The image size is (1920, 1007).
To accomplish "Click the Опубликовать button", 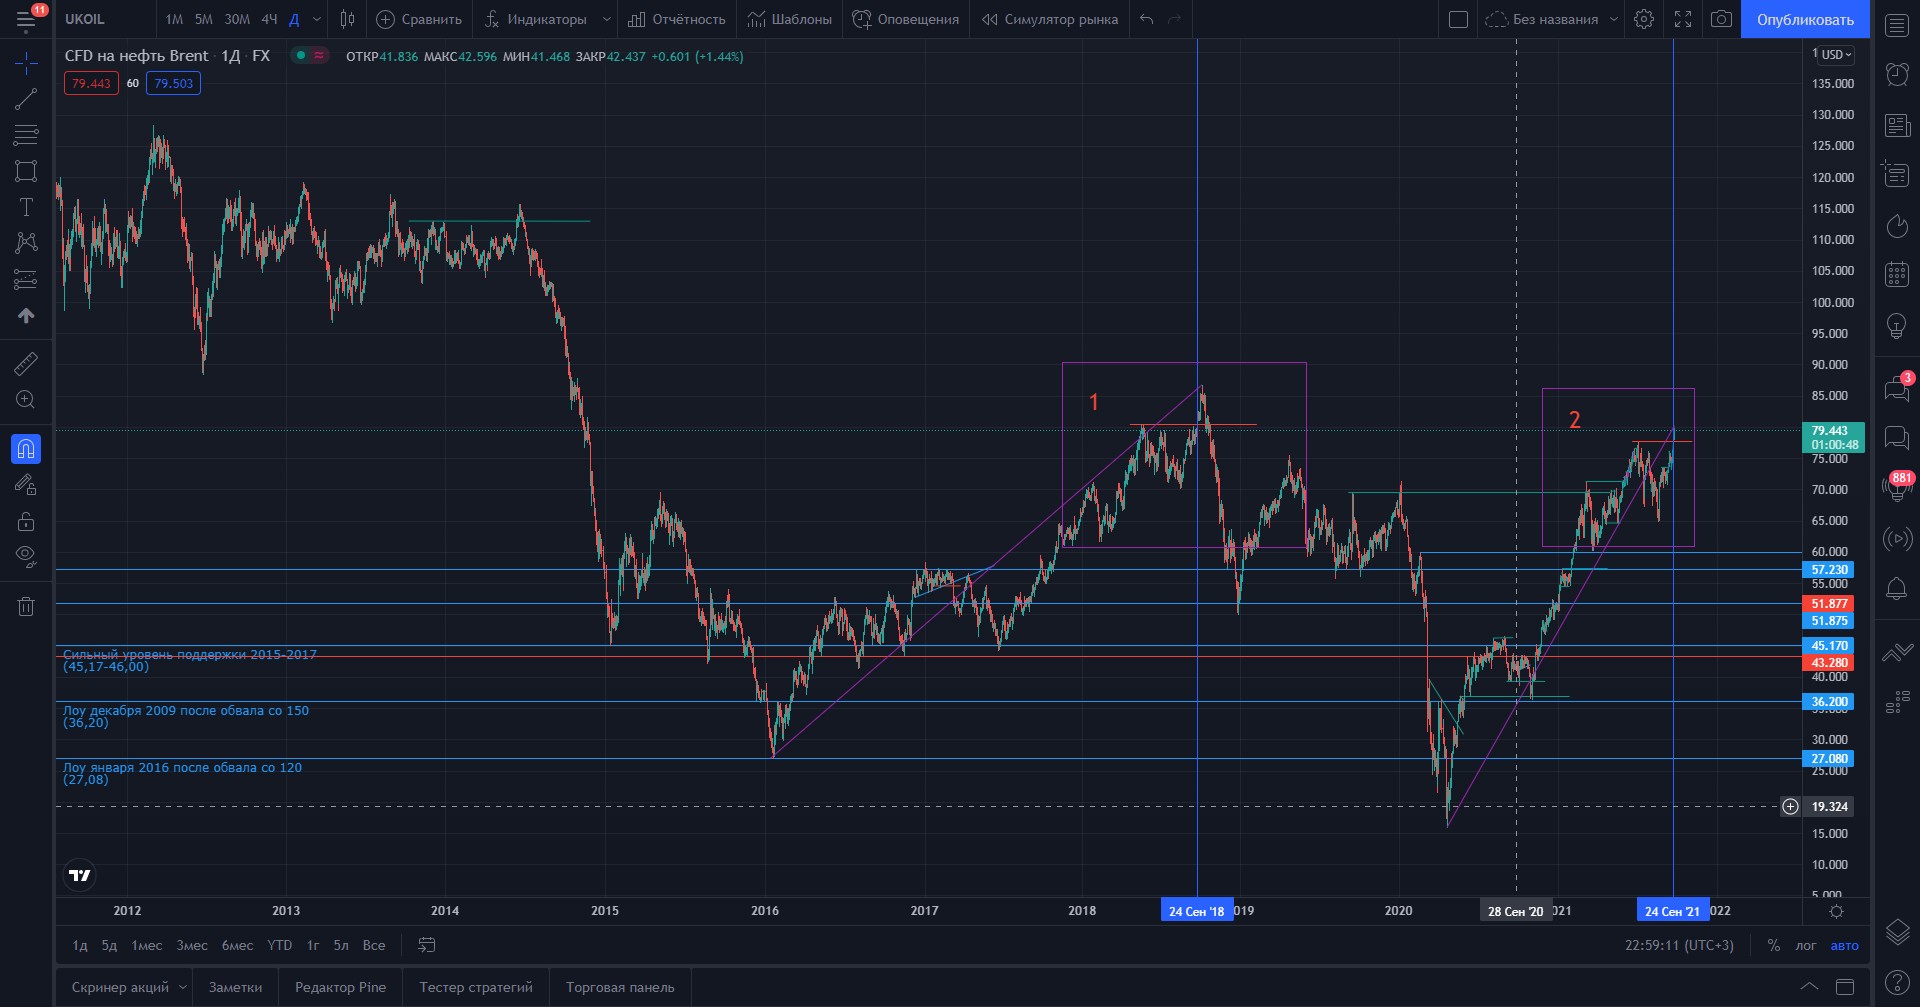I will tap(1804, 19).
